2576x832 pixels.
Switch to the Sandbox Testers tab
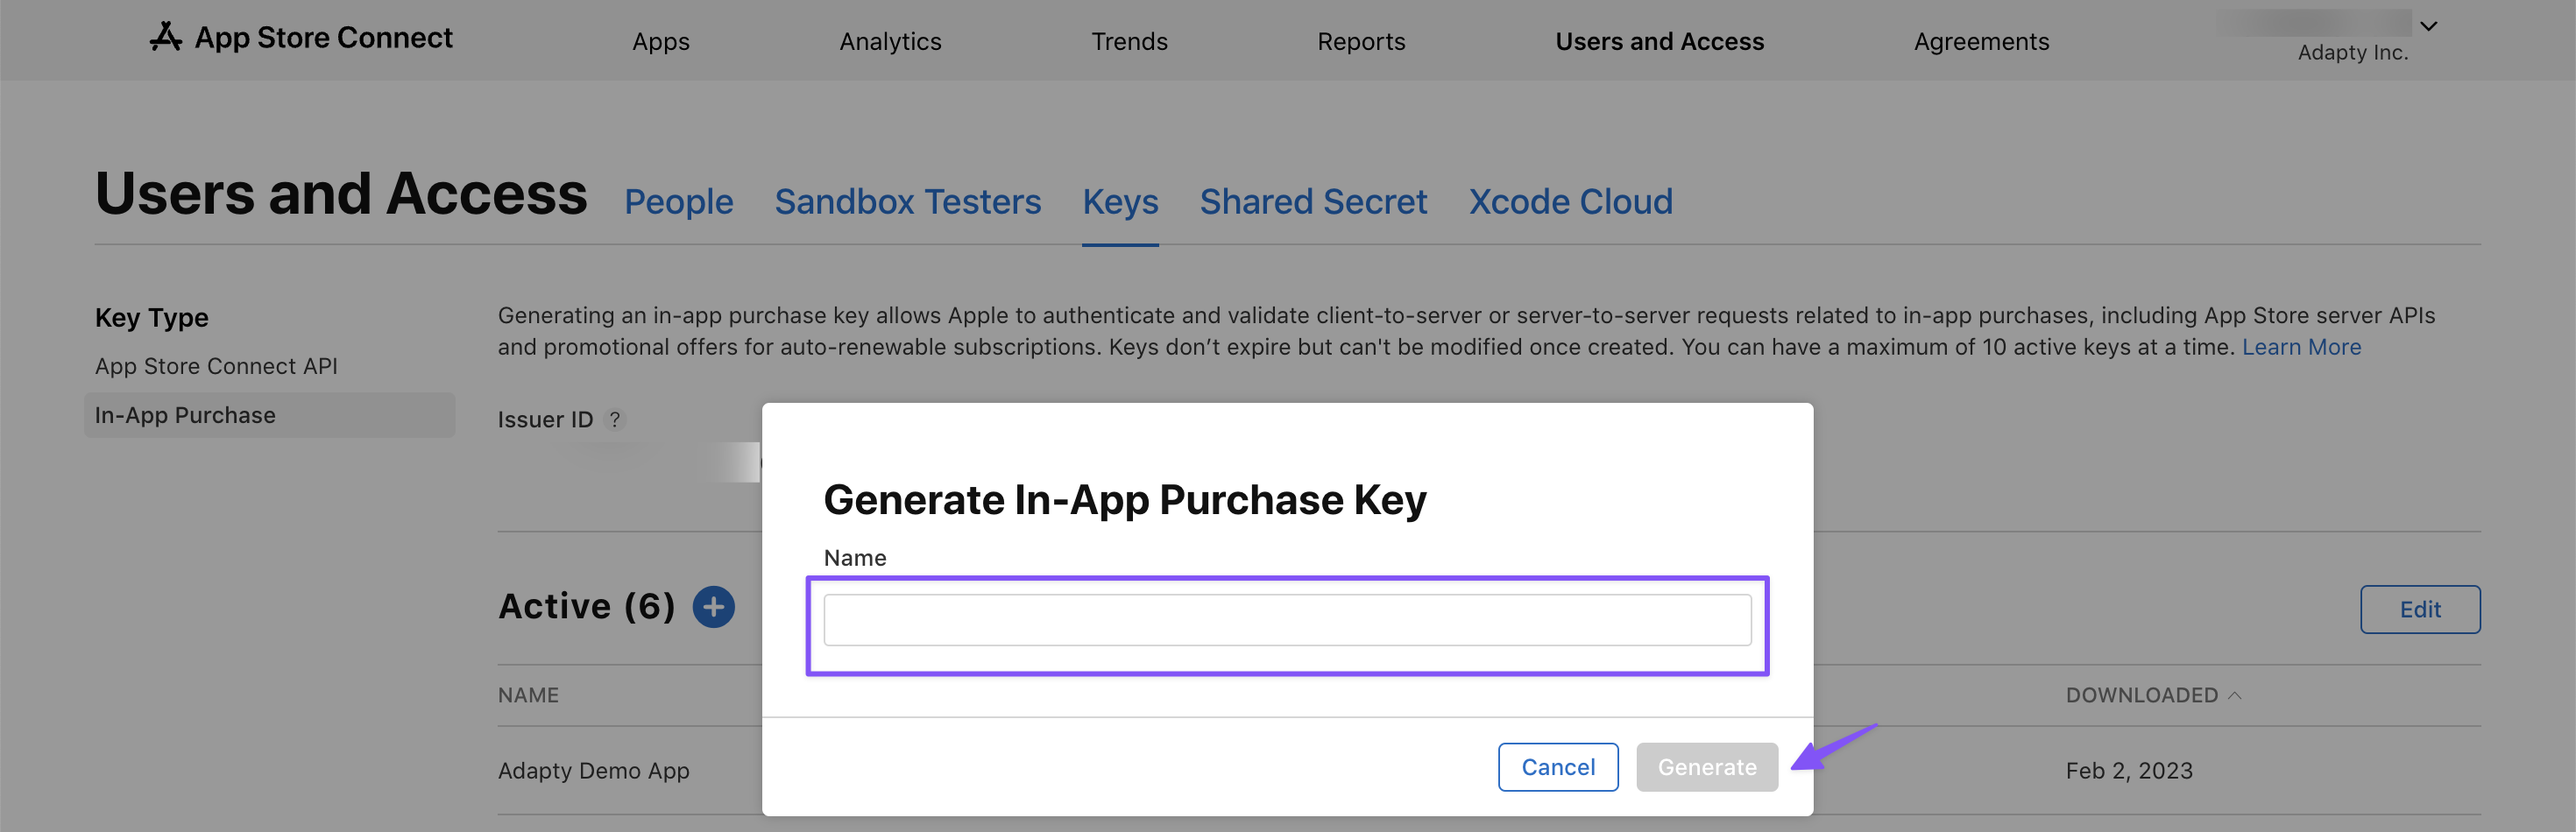[907, 202]
